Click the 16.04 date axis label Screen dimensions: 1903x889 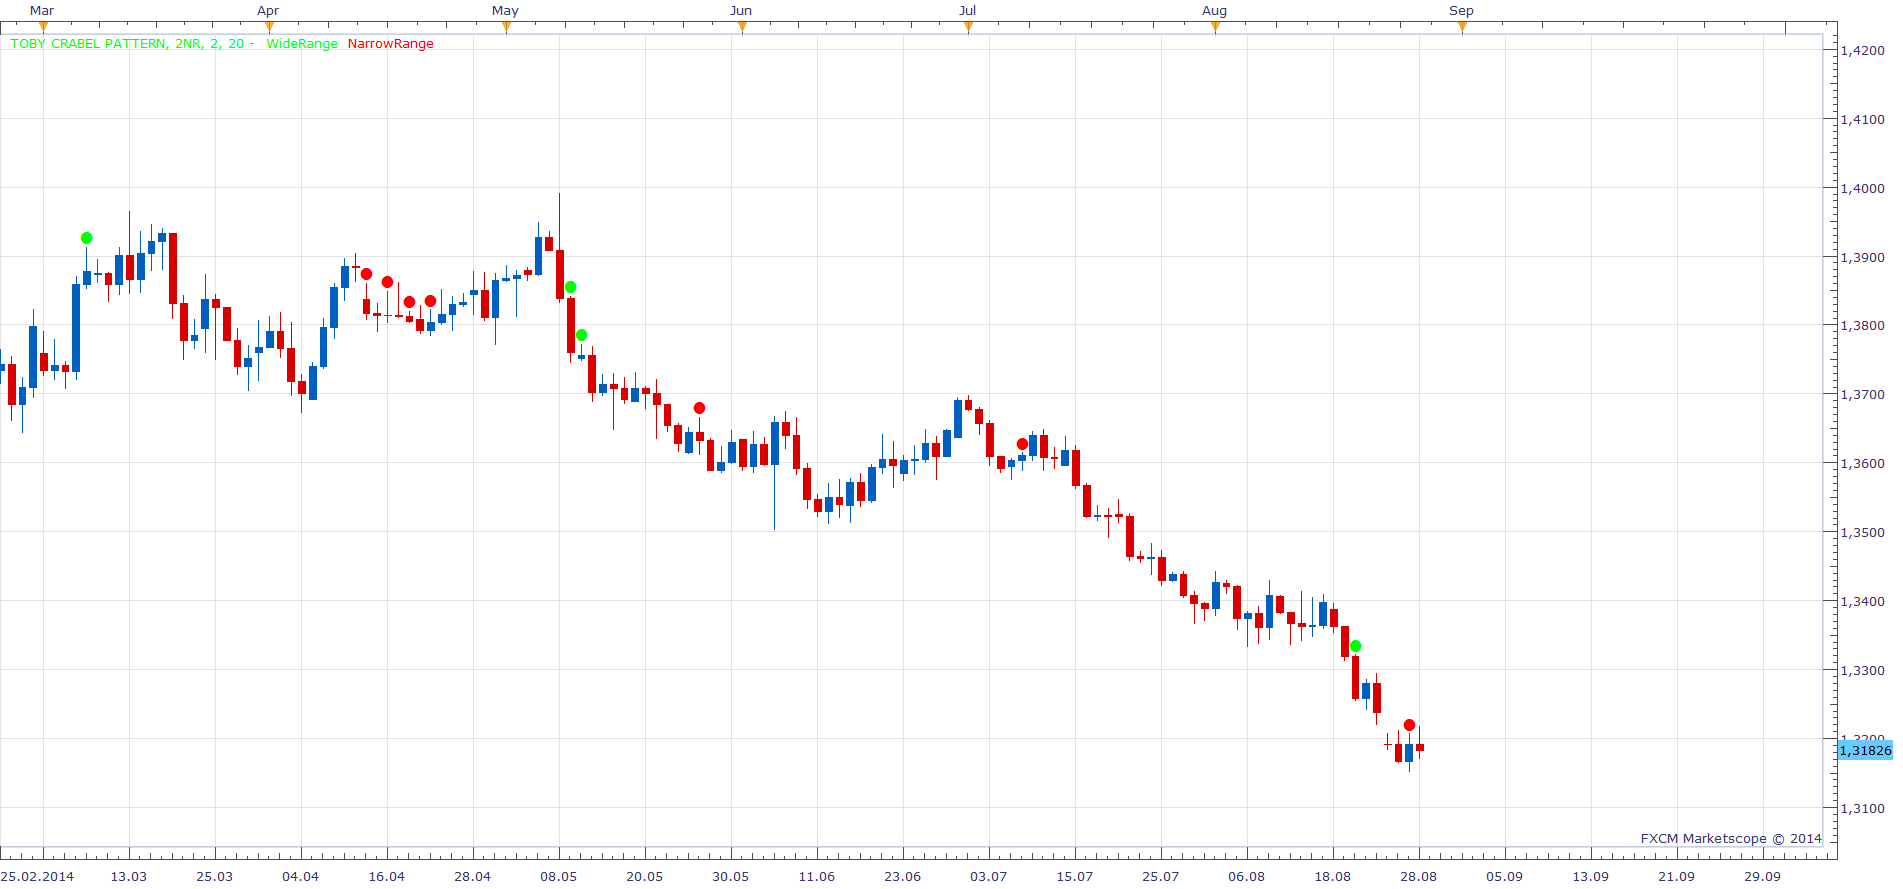point(387,876)
